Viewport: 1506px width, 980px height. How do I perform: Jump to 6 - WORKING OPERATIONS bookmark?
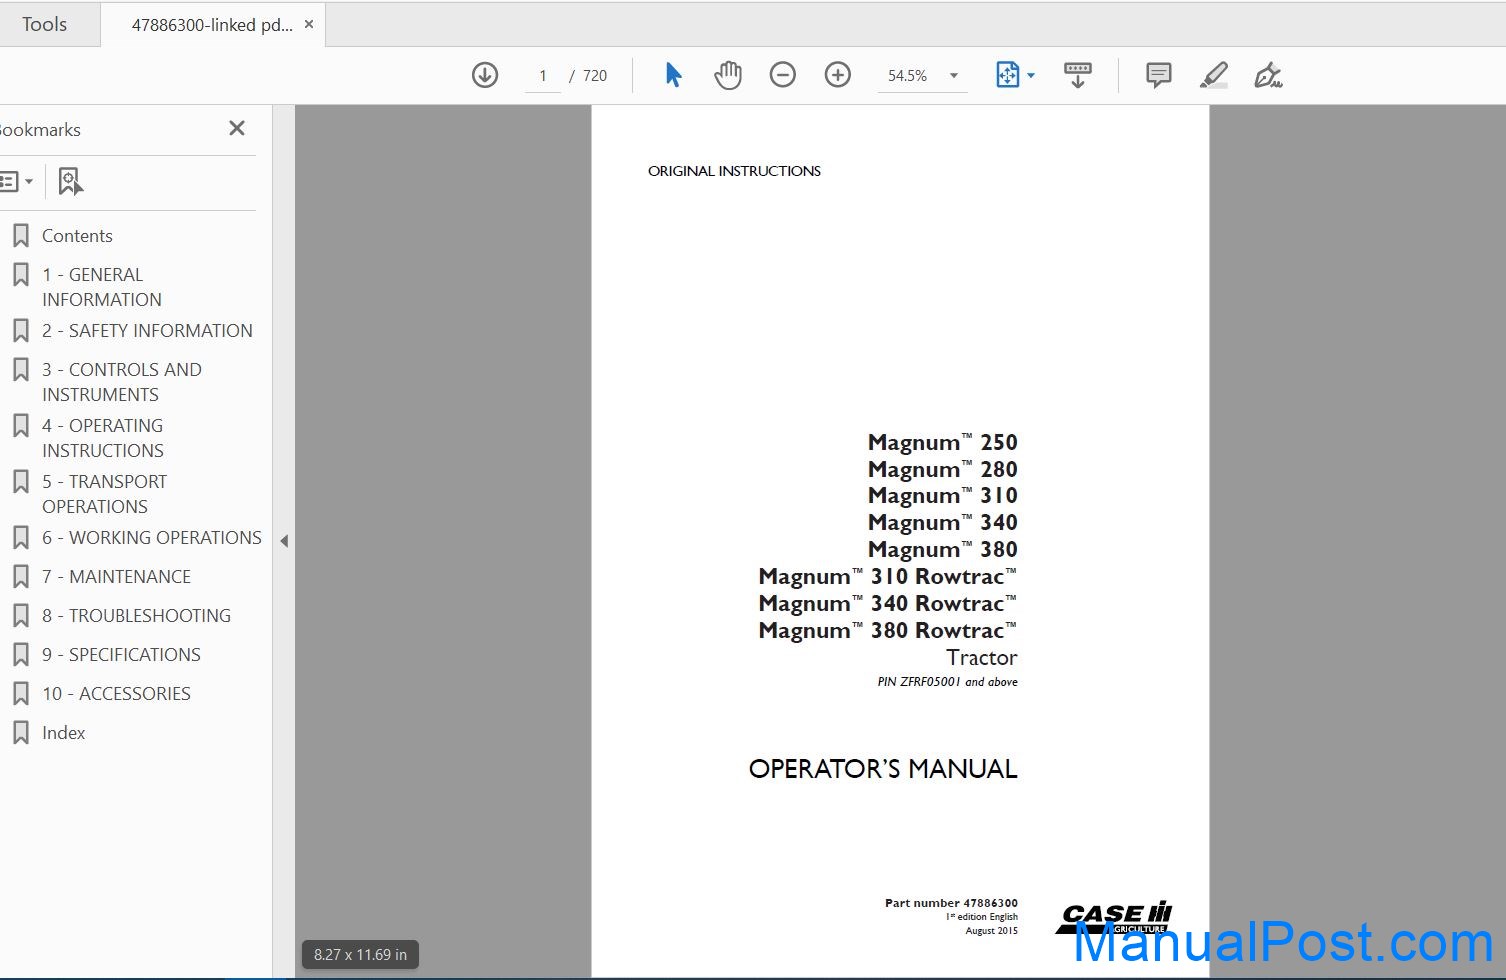click(152, 538)
